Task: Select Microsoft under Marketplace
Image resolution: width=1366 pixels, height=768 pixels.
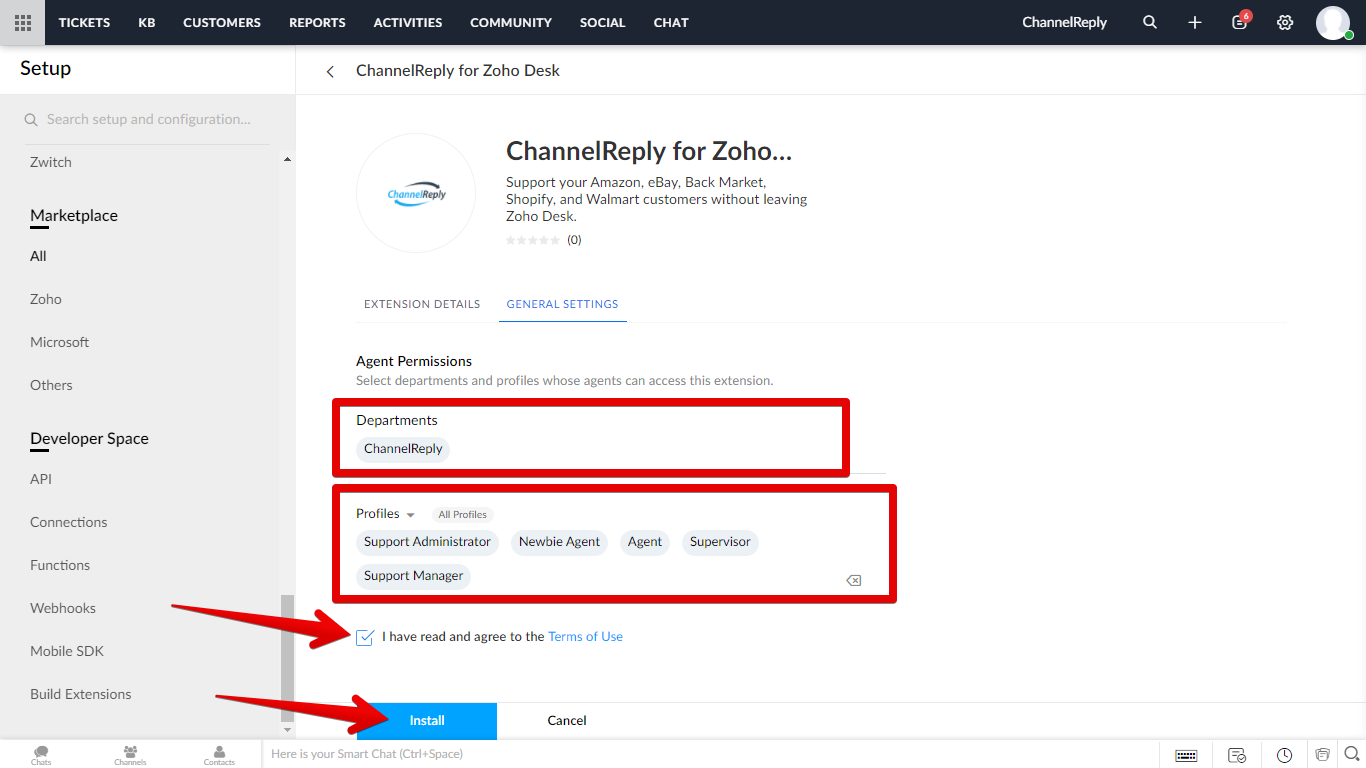Action: 60,342
